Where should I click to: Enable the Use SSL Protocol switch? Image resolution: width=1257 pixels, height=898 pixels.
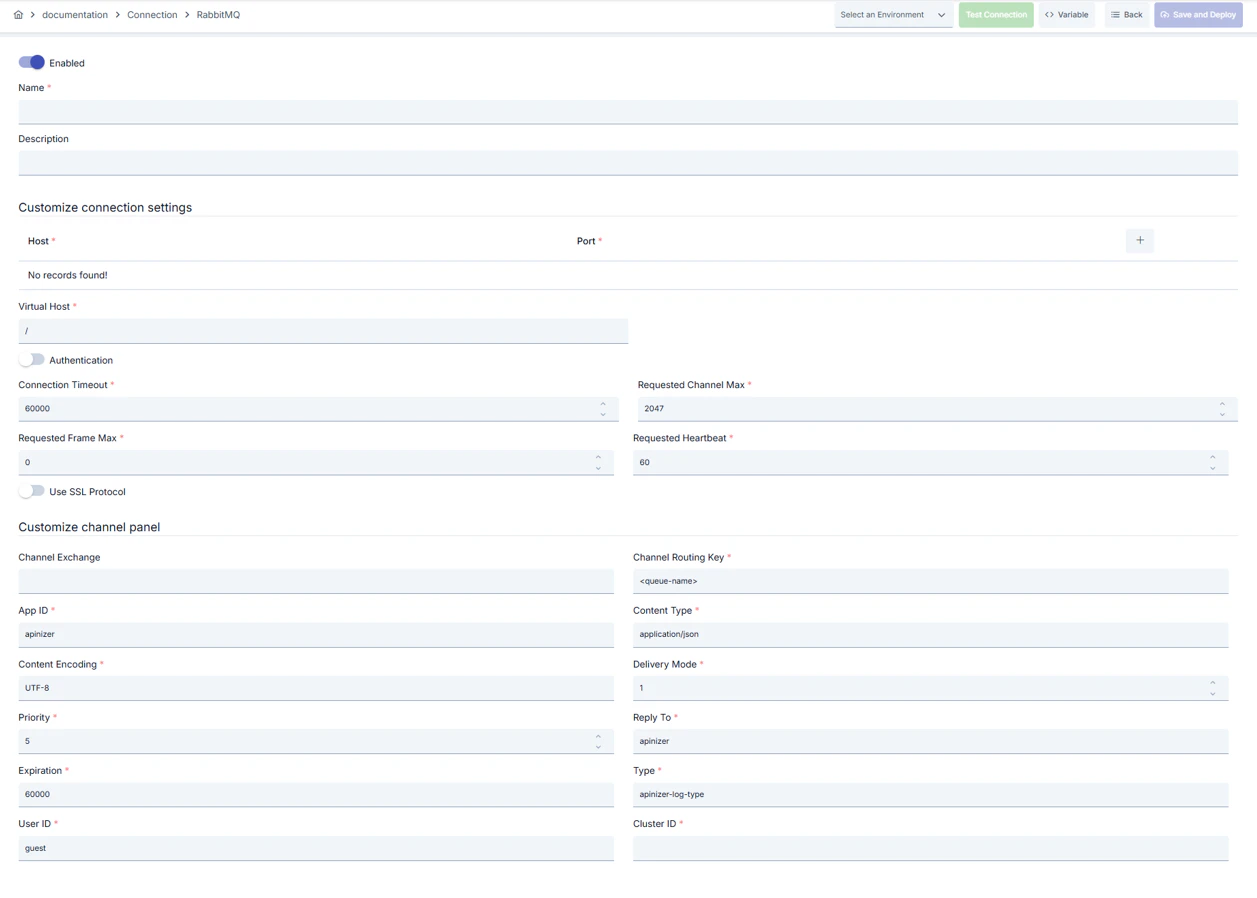tap(31, 491)
